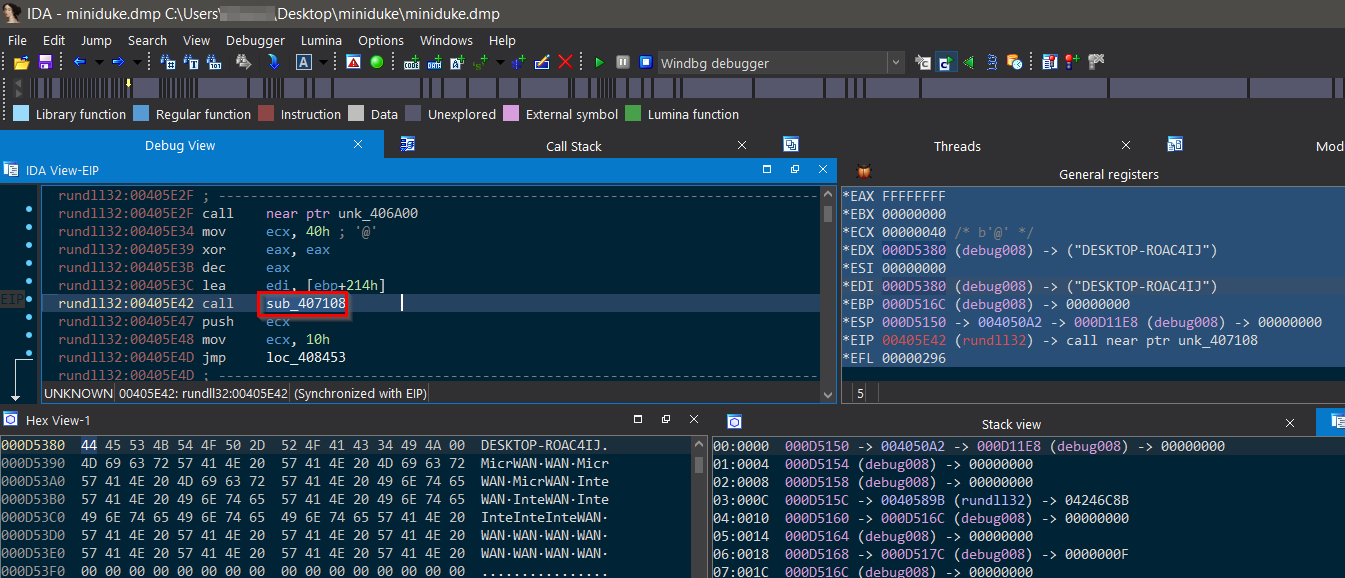The image size is (1345, 578).
Task: Click the IDA View-EIP vertical scrollbar
Action: pos(828,294)
